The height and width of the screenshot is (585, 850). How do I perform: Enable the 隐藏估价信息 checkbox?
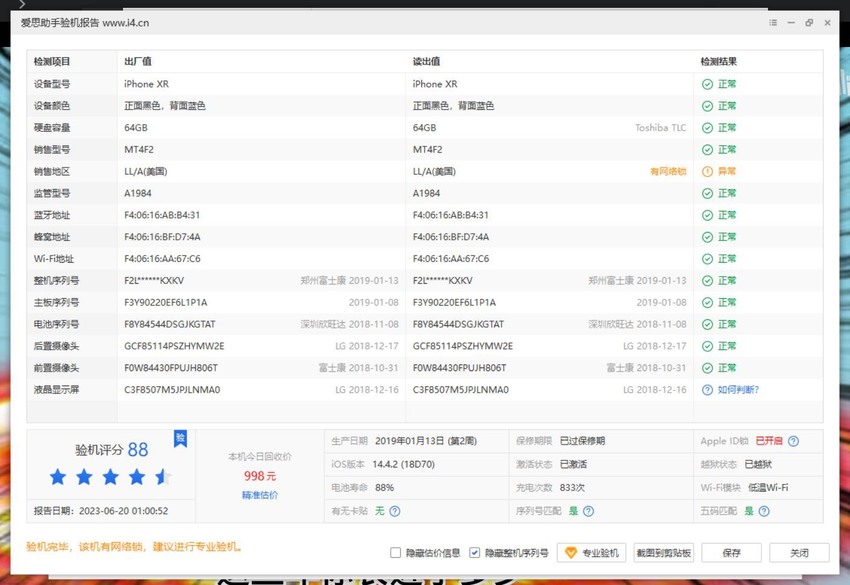[395, 552]
